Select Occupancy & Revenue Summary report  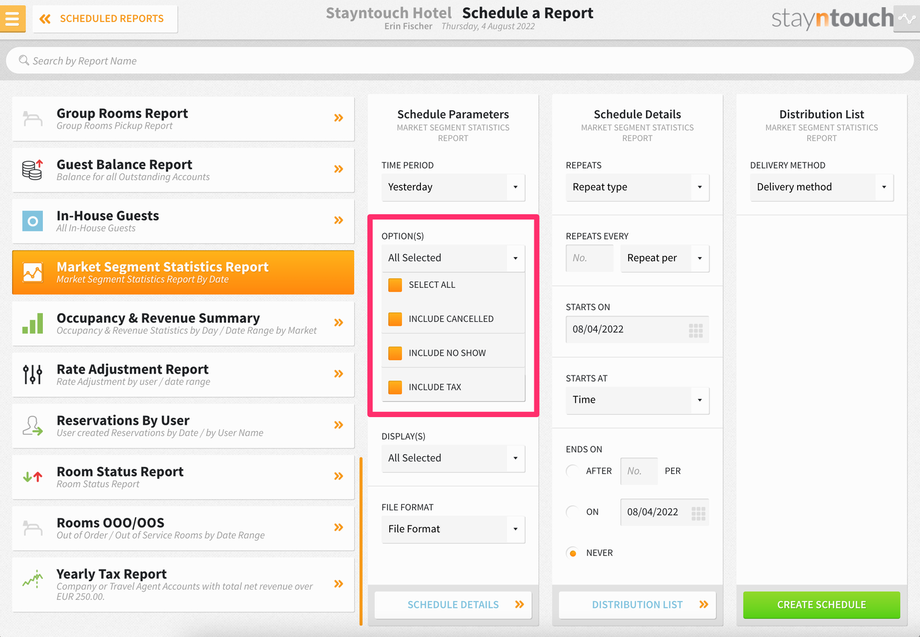coord(183,323)
